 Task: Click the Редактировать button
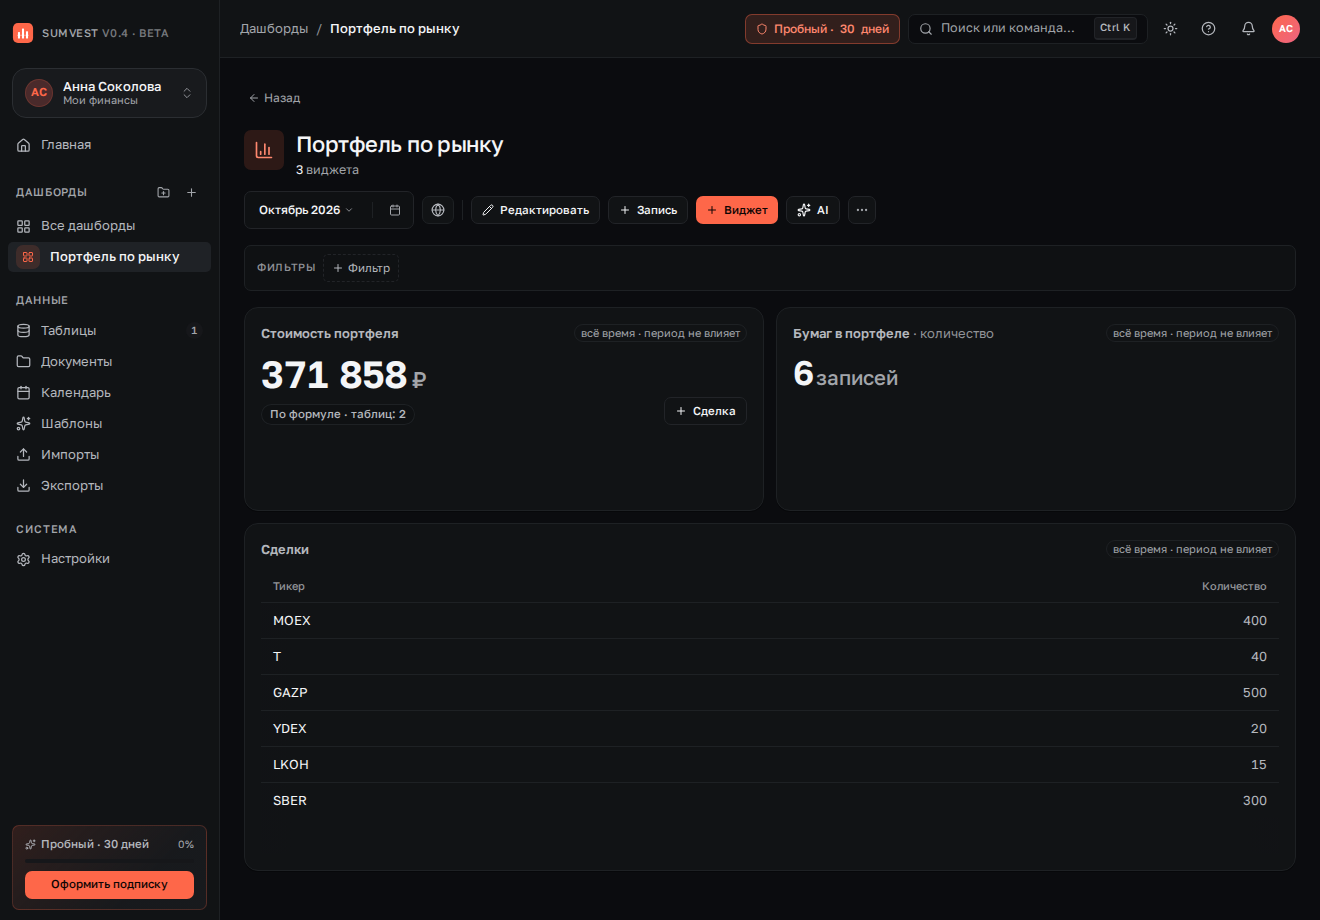tap(535, 210)
